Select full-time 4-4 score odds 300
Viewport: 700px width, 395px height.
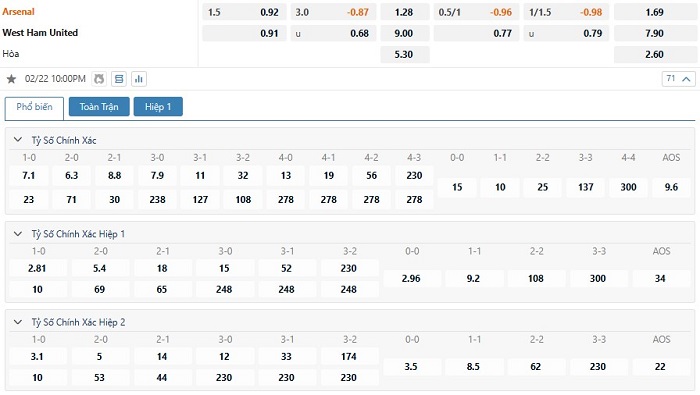point(628,187)
